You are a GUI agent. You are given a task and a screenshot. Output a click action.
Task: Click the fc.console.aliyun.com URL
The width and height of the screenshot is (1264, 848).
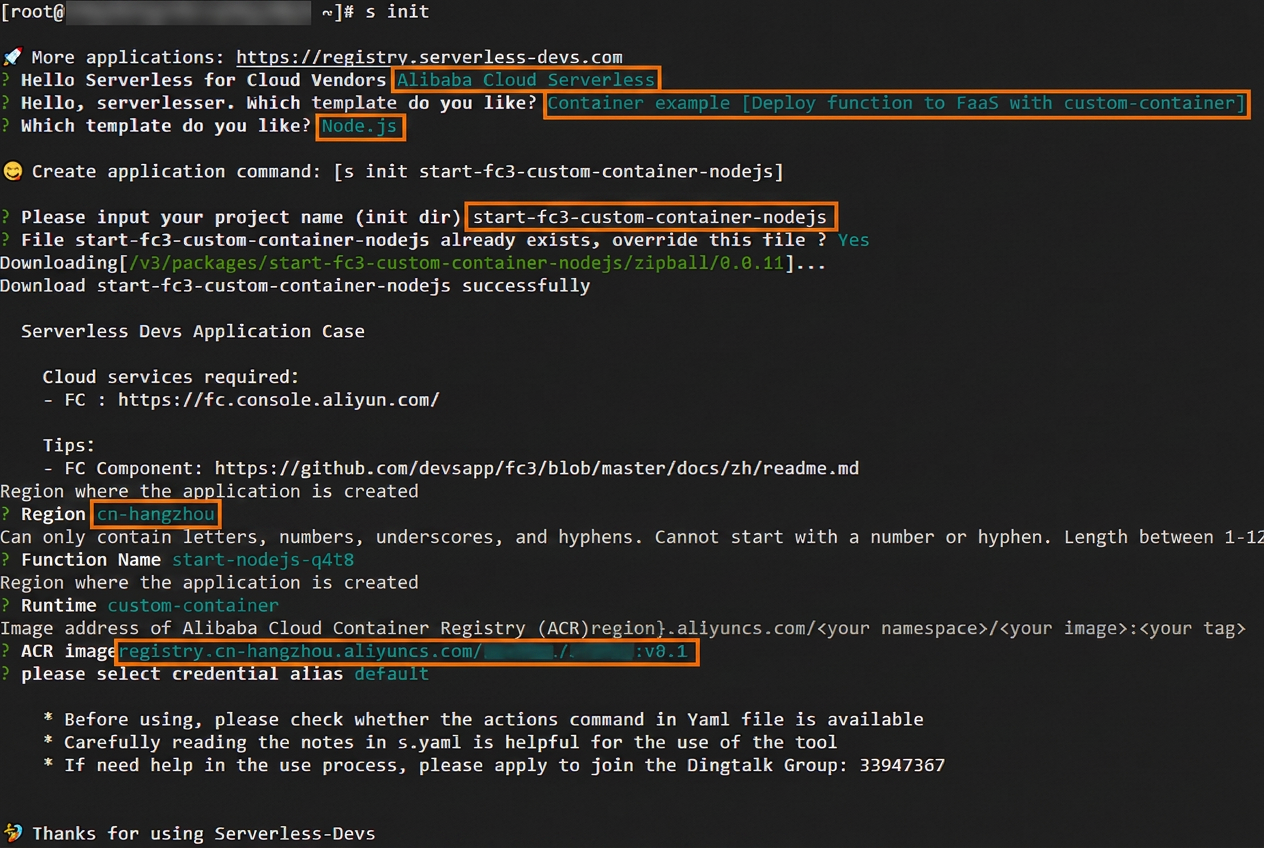pos(279,400)
